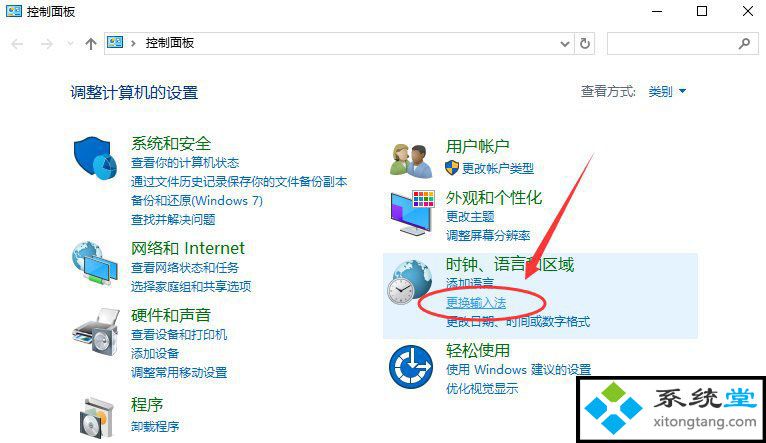Expand the 类别 view-by dropdown
Image resolution: width=766 pixels, height=443 pixels.
(667, 91)
